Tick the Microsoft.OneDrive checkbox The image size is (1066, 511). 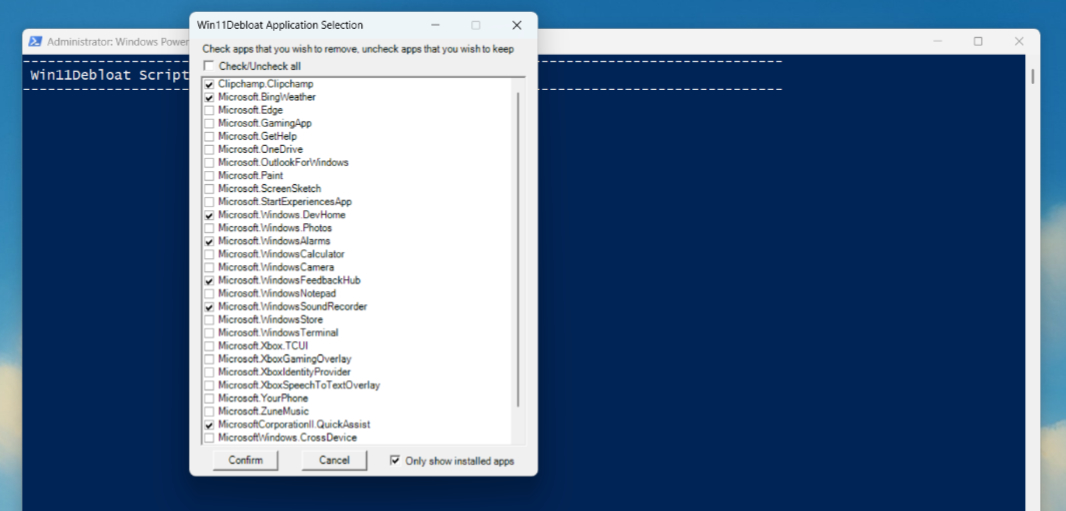tap(209, 150)
